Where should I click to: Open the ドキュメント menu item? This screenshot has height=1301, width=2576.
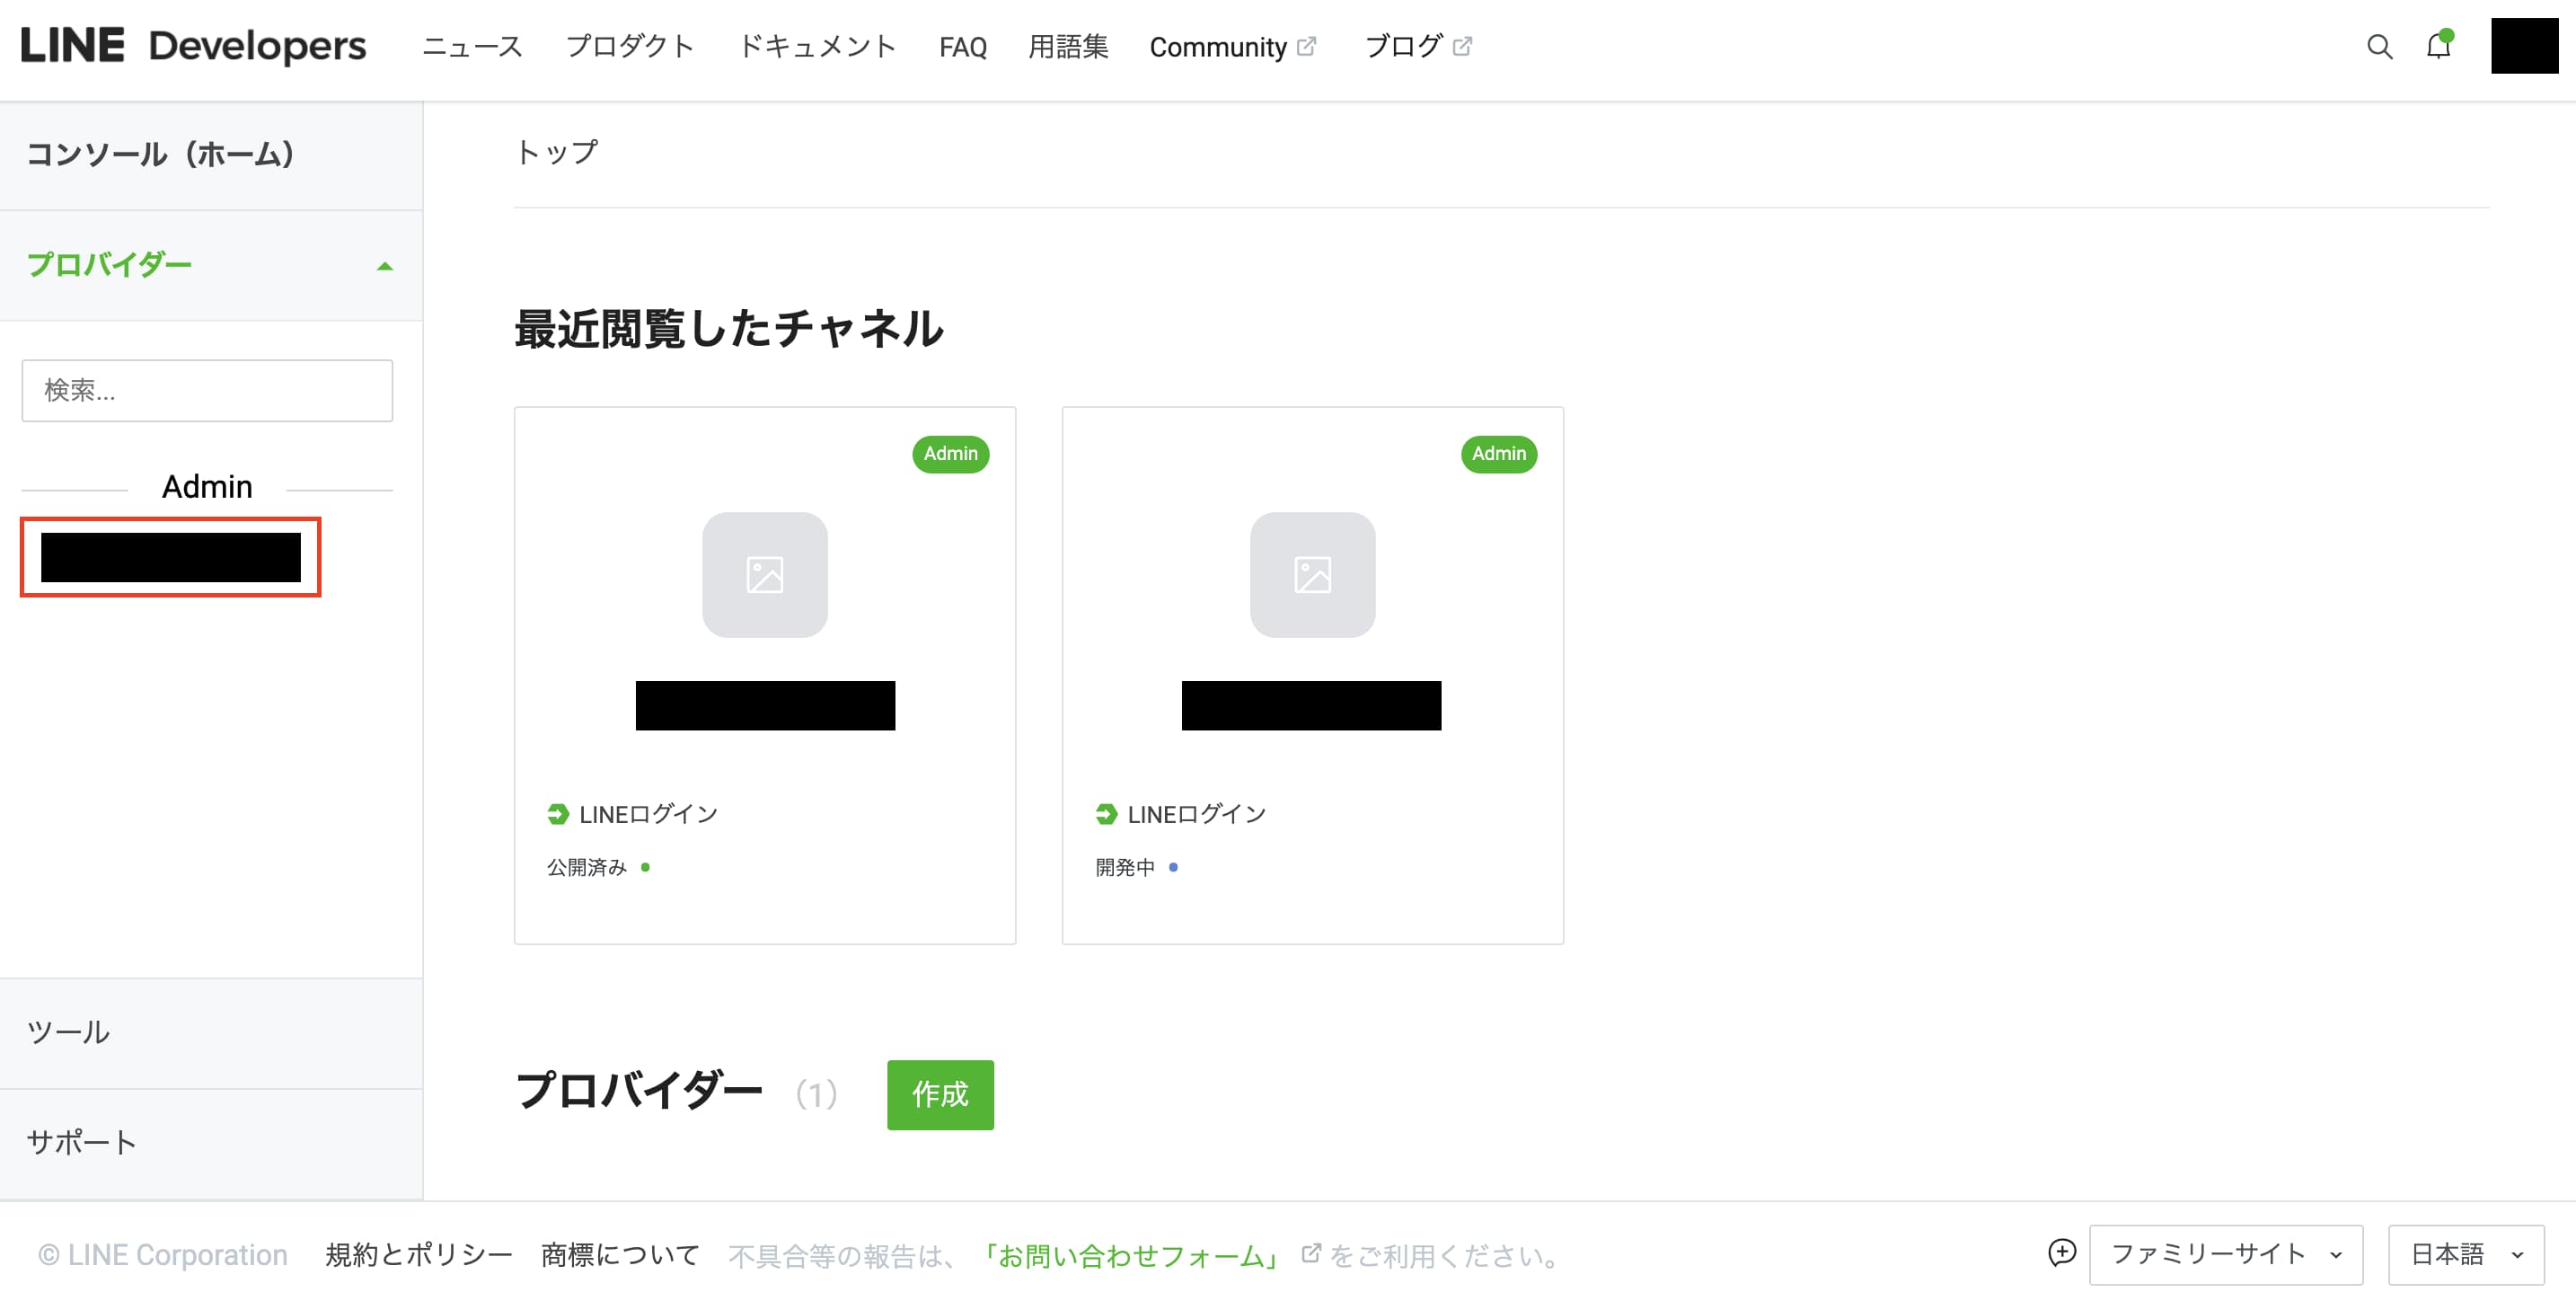[816, 47]
